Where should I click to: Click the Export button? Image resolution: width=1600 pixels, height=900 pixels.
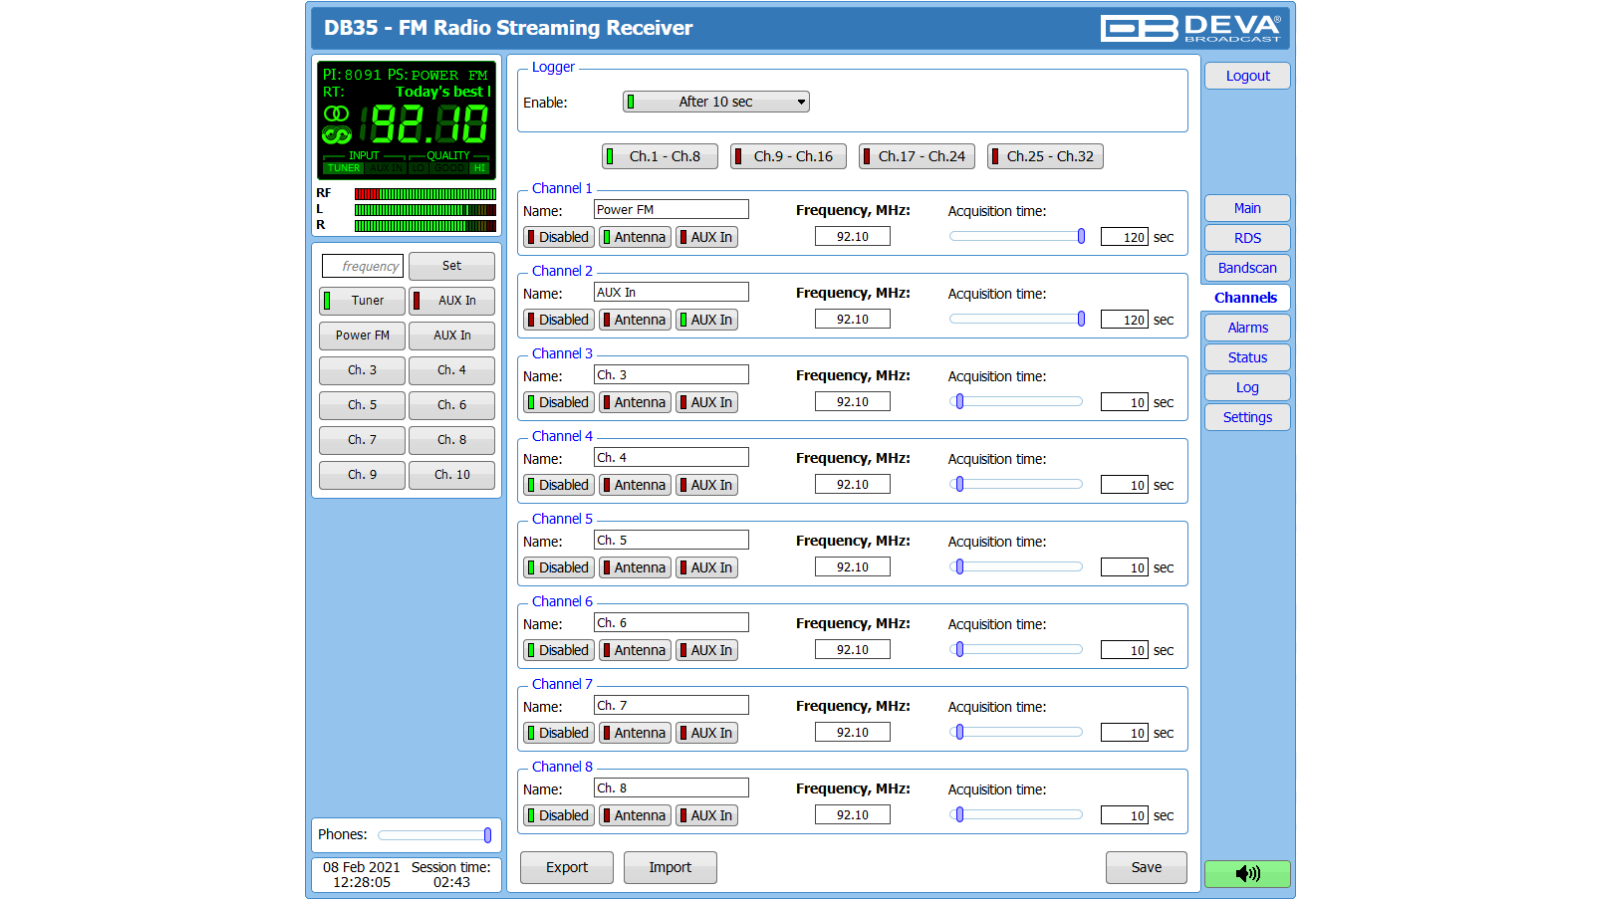coord(567,868)
